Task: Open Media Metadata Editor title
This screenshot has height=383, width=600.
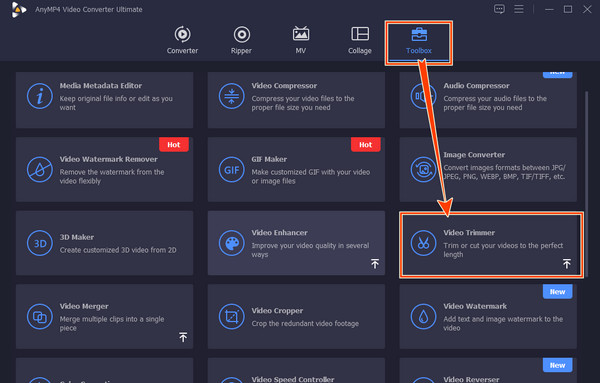Action: [101, 86]
